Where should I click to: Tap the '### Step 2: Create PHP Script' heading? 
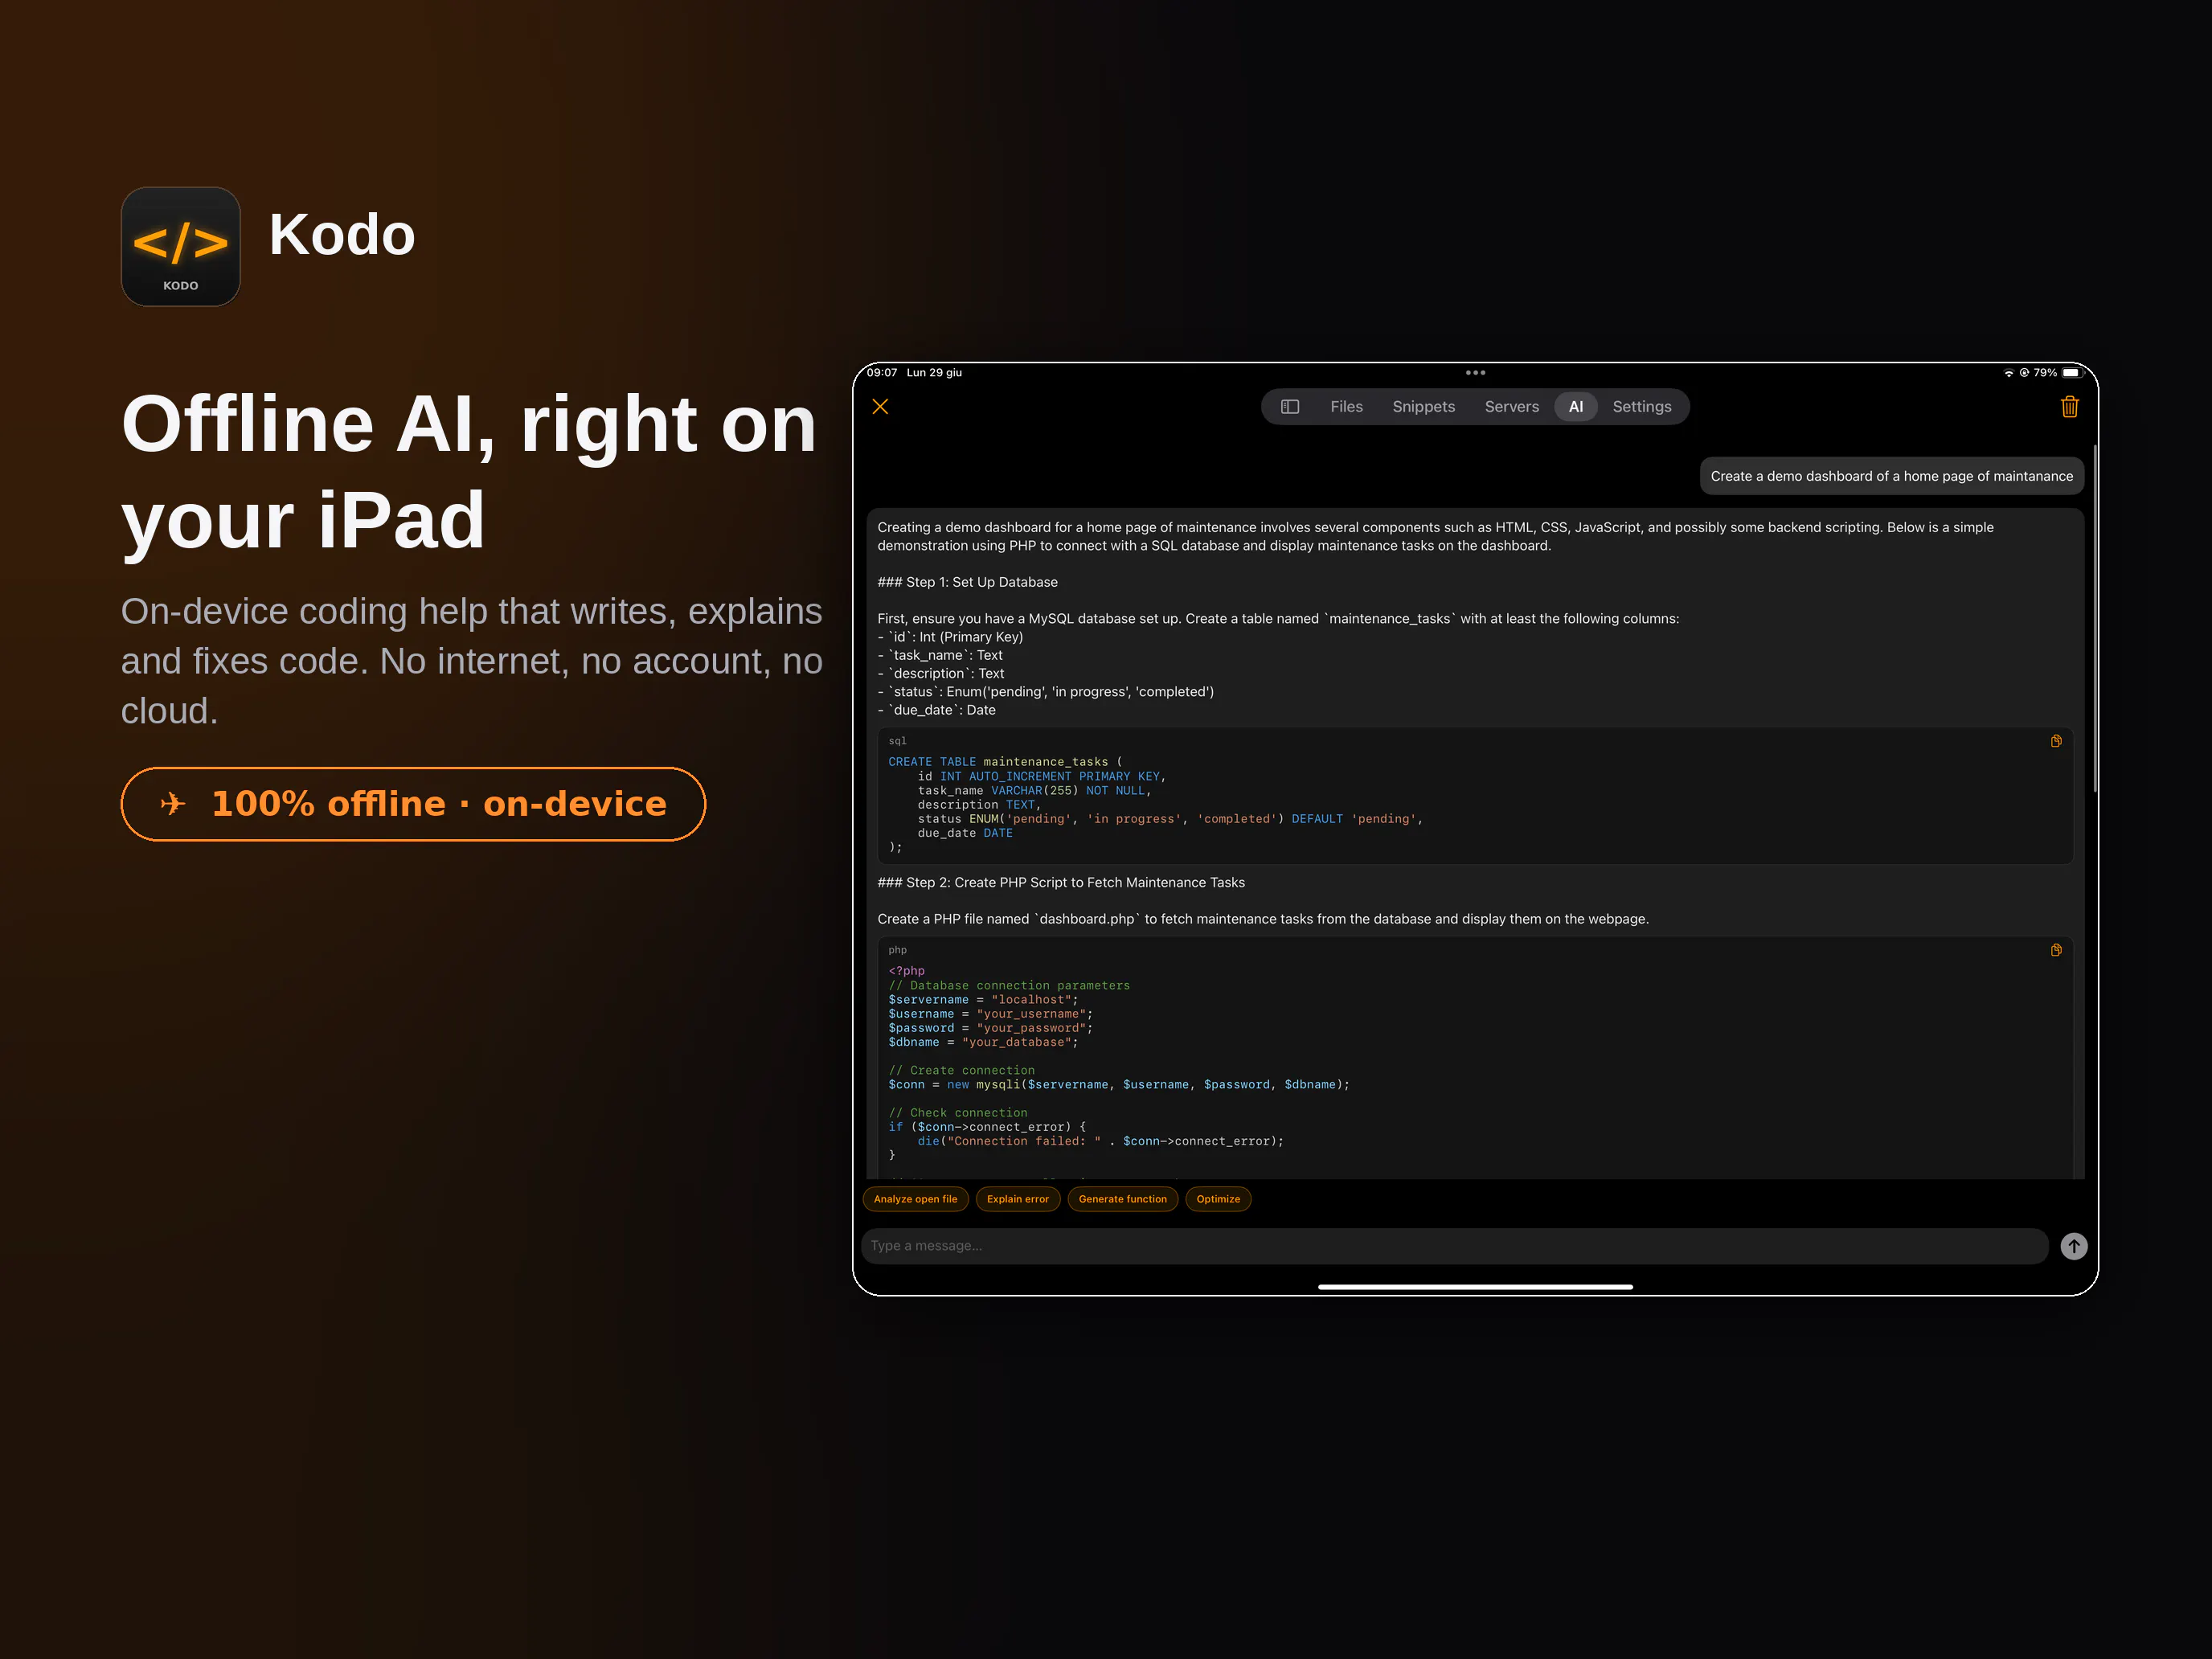1061,882
